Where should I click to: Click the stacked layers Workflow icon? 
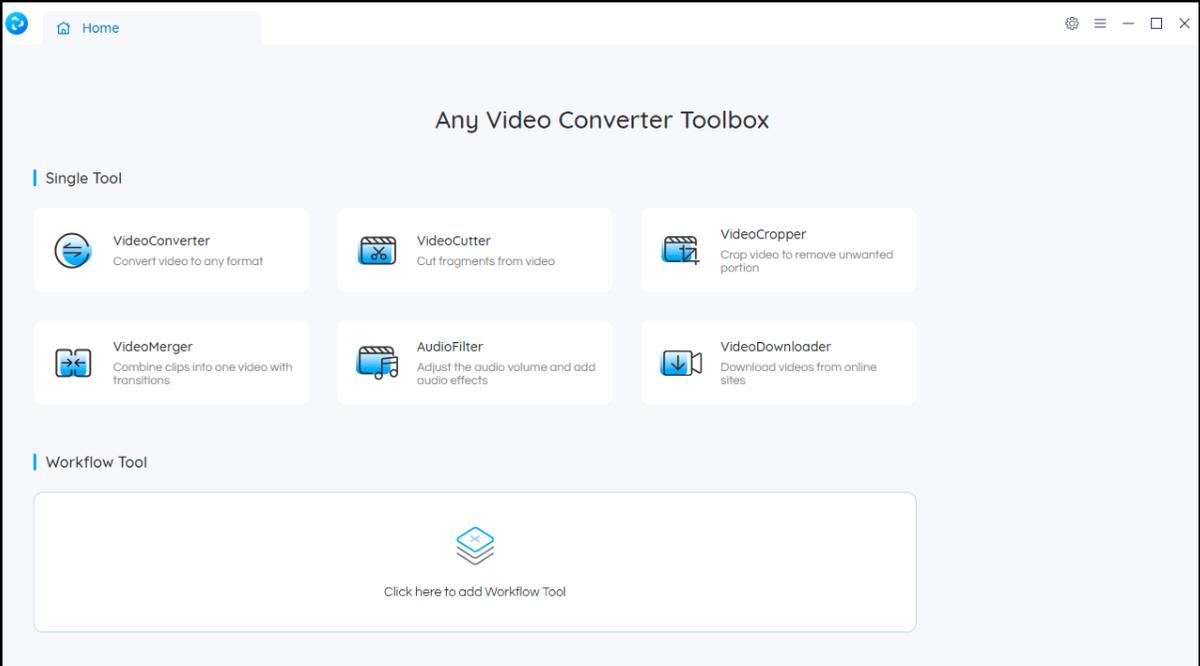coord(475,546)
